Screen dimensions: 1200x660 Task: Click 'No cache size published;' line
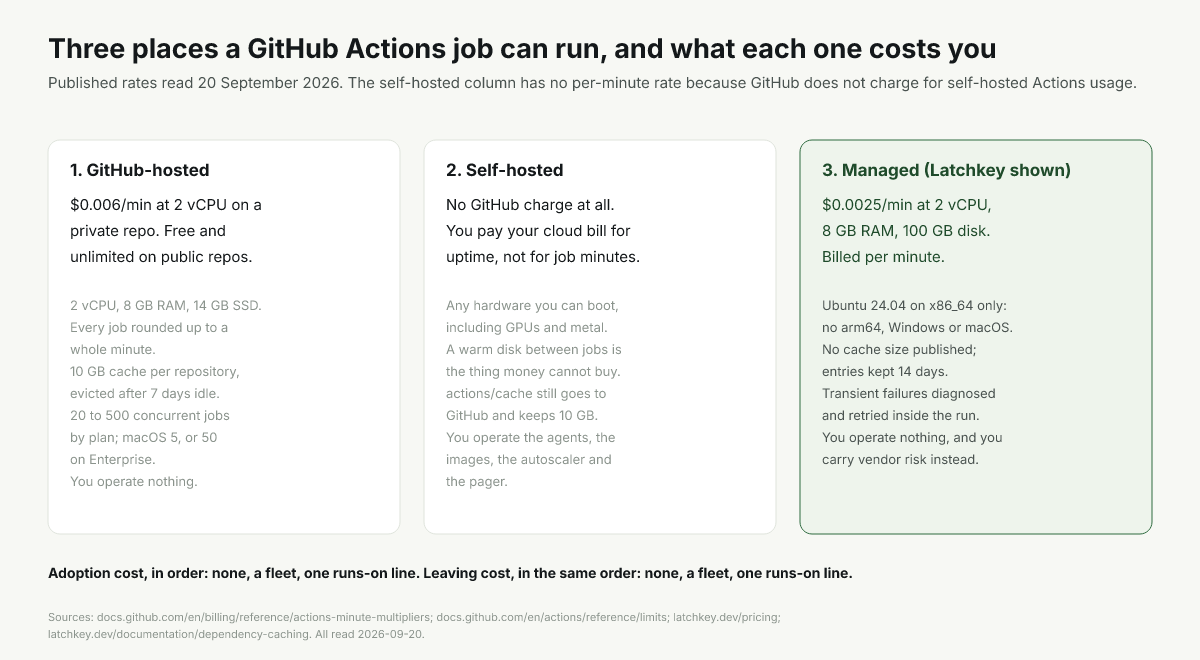[899, 349]
